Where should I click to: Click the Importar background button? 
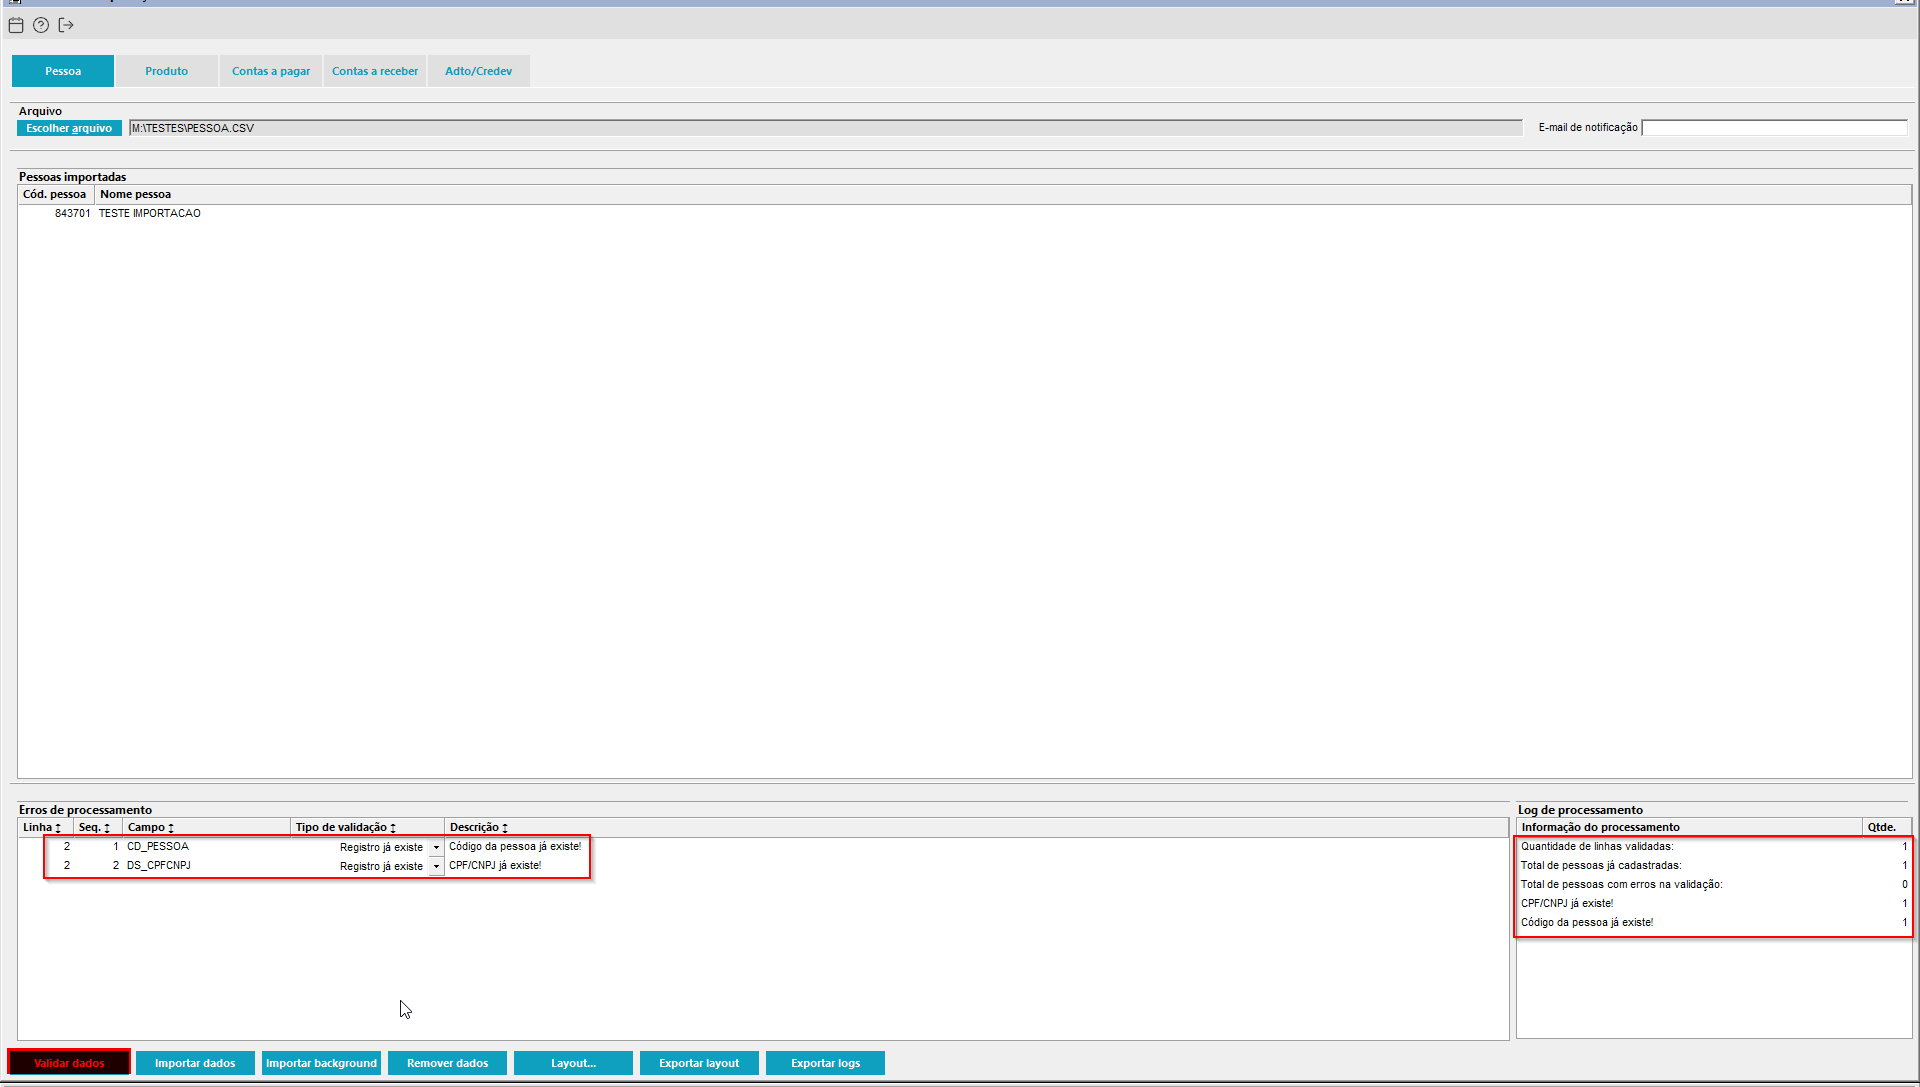tap(321, 1063)
